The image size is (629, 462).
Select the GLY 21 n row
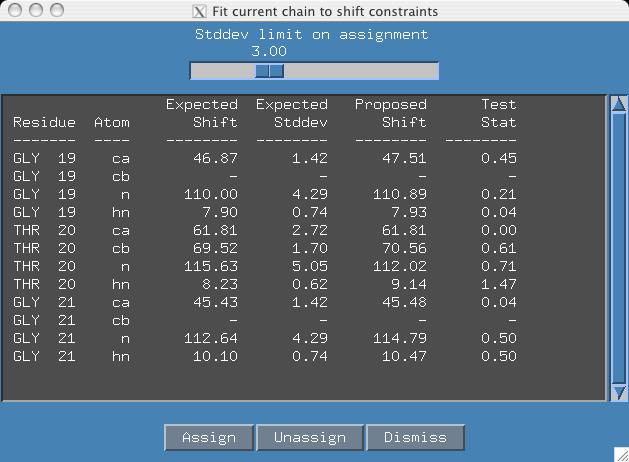pyautogui.click(x=265, y=338)
